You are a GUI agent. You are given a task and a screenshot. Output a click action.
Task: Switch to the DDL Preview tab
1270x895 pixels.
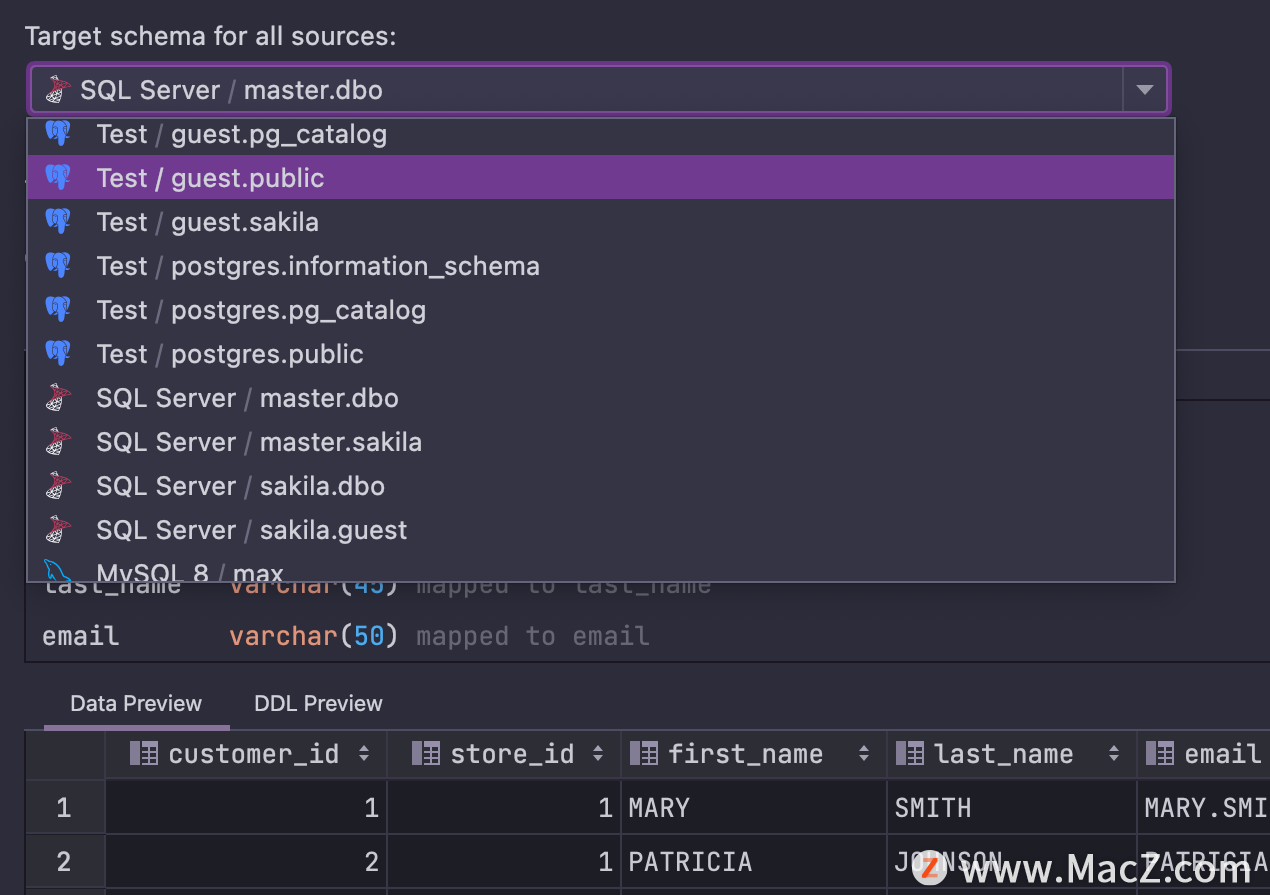(318, 703)
